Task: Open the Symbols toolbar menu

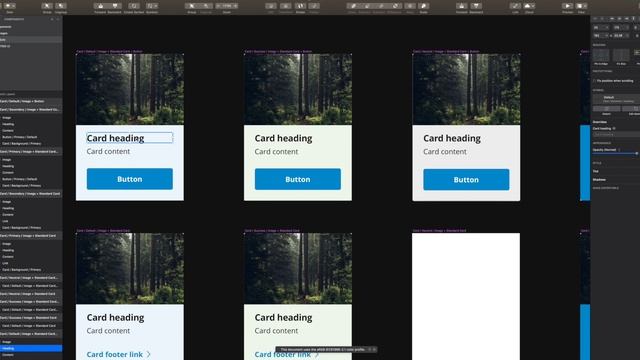Action: [x=152, y=6]
